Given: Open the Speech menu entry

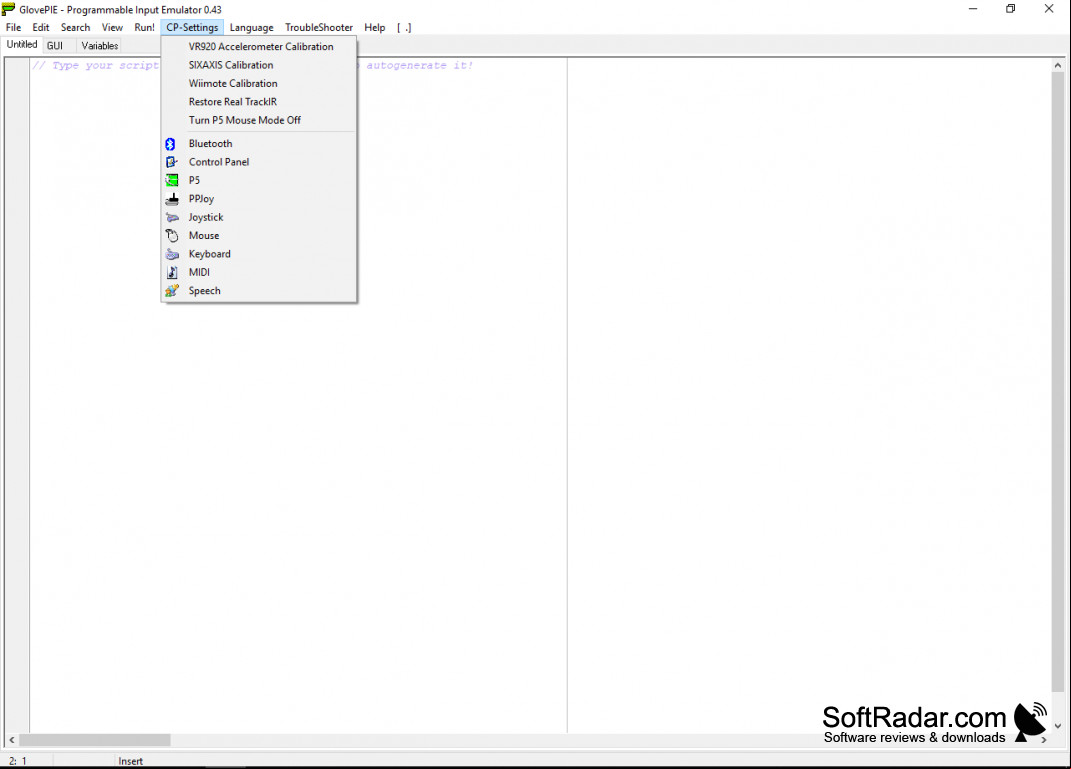Looking at the screenshot, I should [260, 291].
